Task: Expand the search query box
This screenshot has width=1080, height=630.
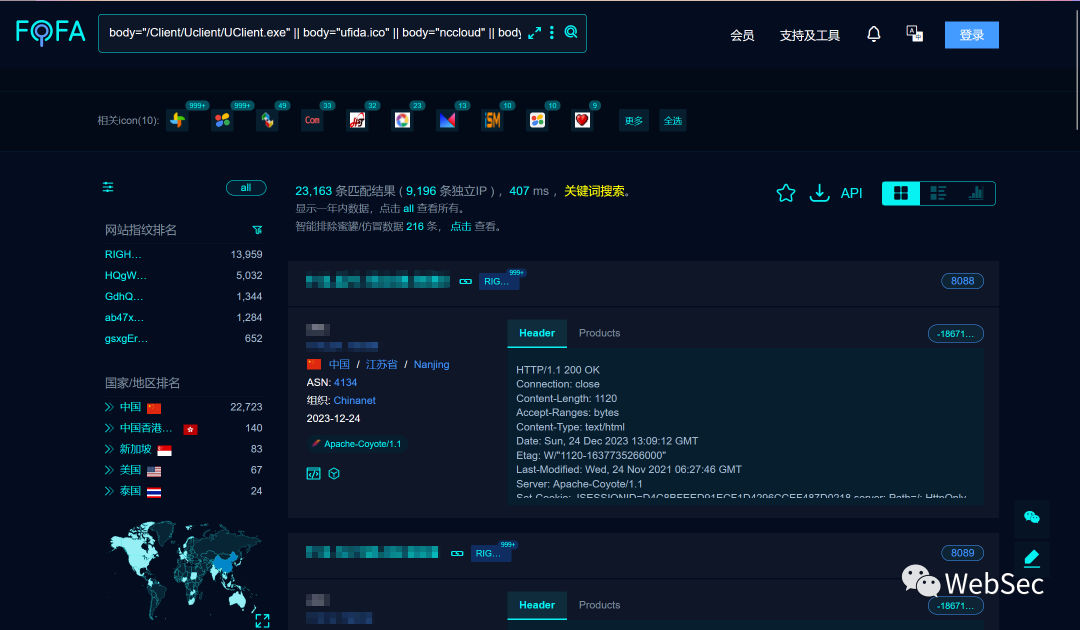Action: click(x=534, y=33)
